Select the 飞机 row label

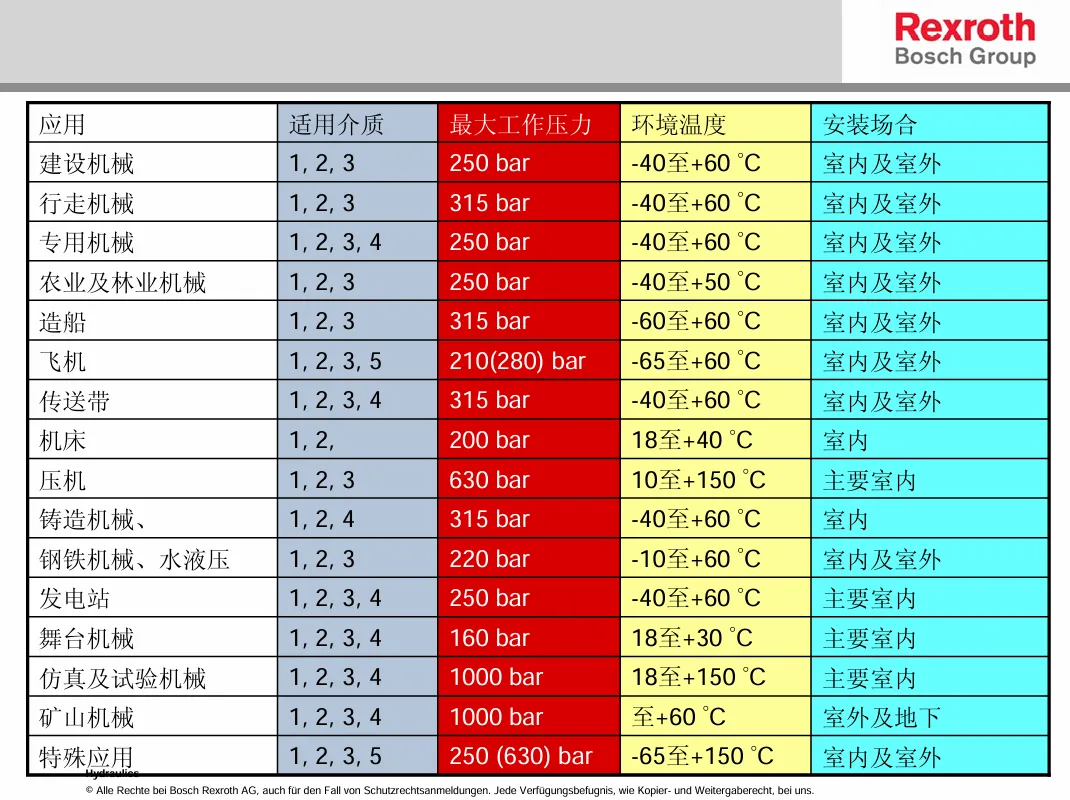click(x=62, y=362)
